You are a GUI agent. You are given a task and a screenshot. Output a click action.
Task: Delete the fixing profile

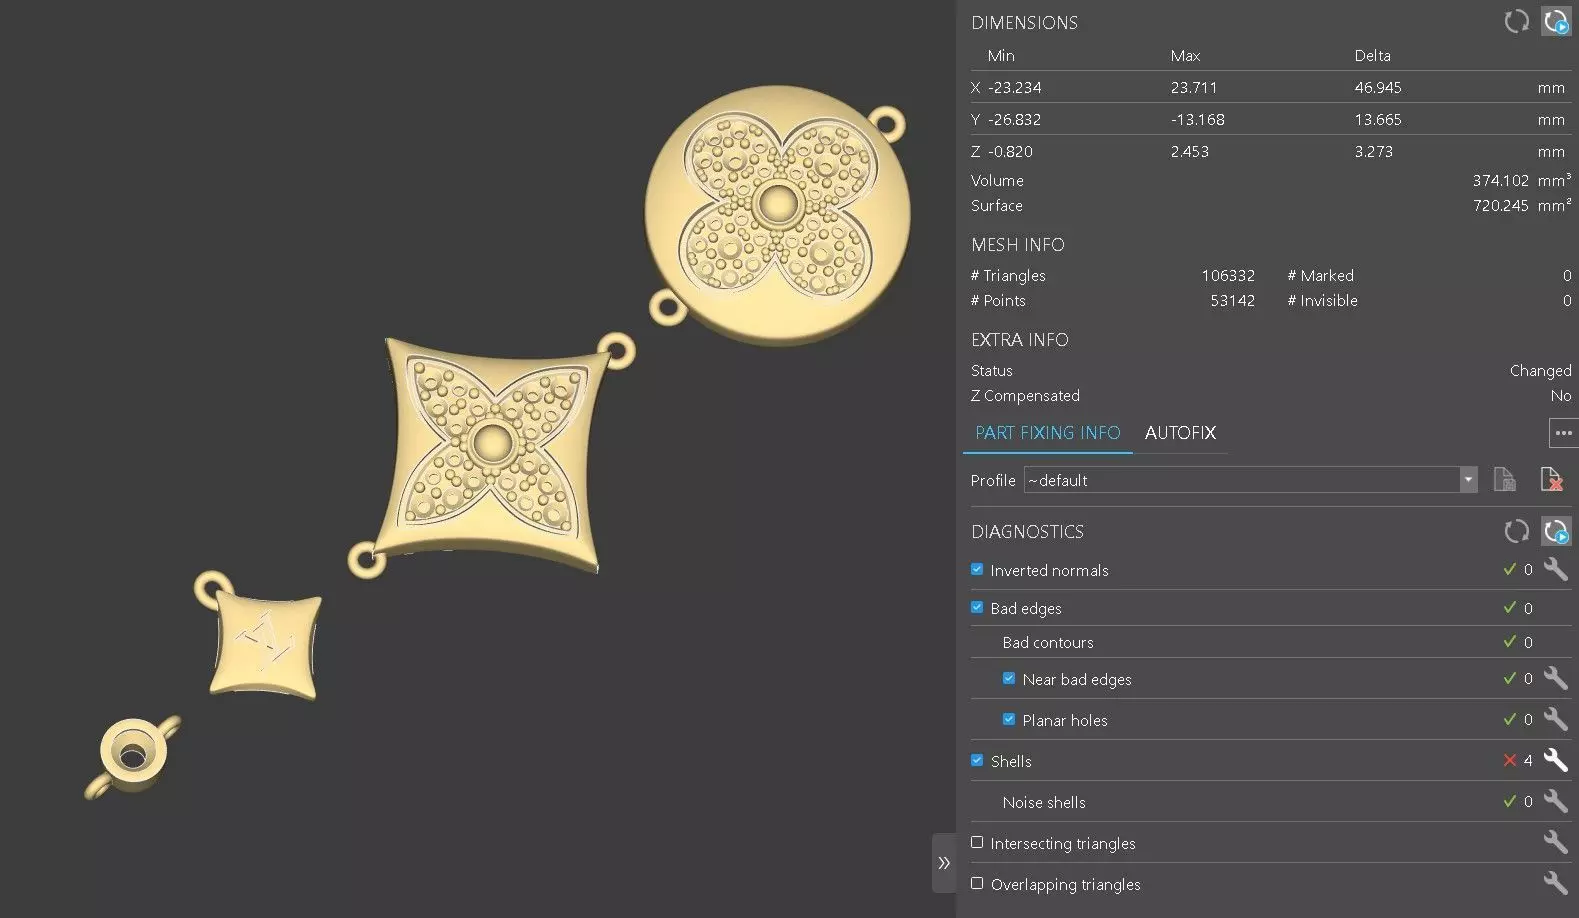[1551, 480]
